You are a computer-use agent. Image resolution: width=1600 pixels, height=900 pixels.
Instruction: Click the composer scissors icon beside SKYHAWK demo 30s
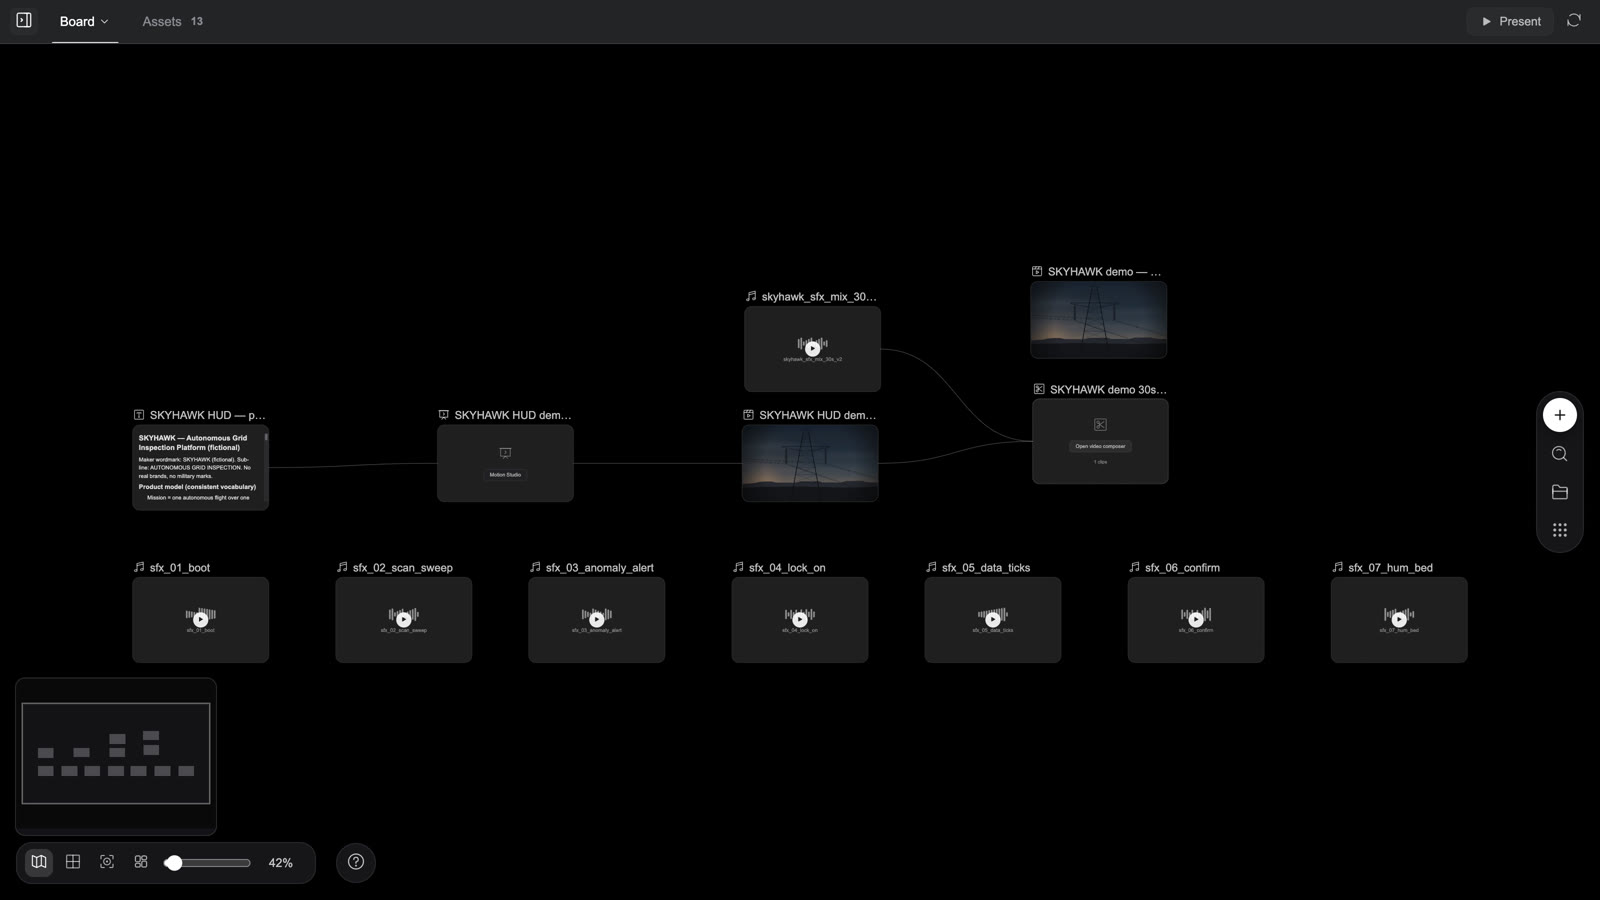[x=1039, y=389]
